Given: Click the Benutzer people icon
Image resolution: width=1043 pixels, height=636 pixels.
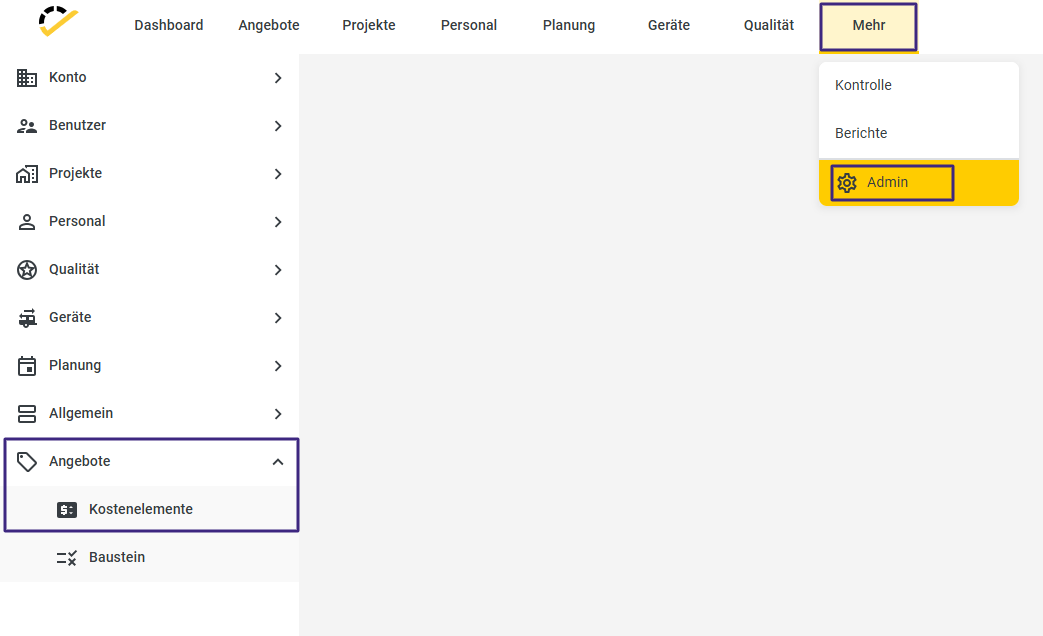Looking at the screenshot, I should click(27, 126).
